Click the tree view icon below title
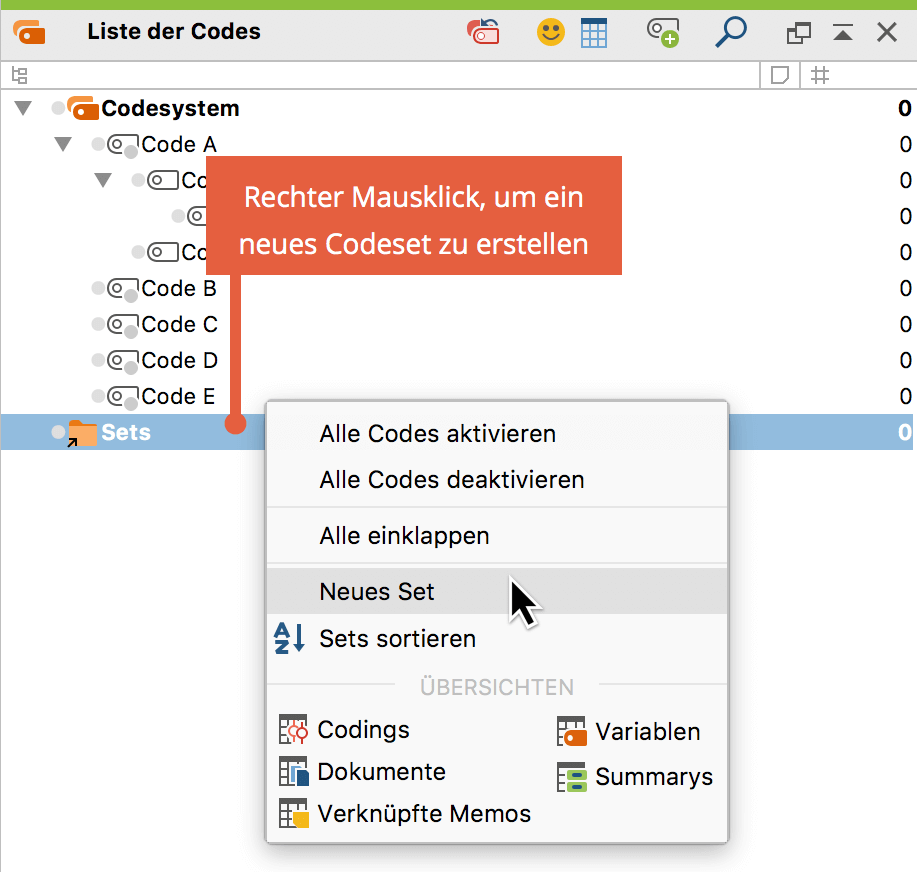The width and height of the screenshot is (917, 872). [x=20, y=75]
